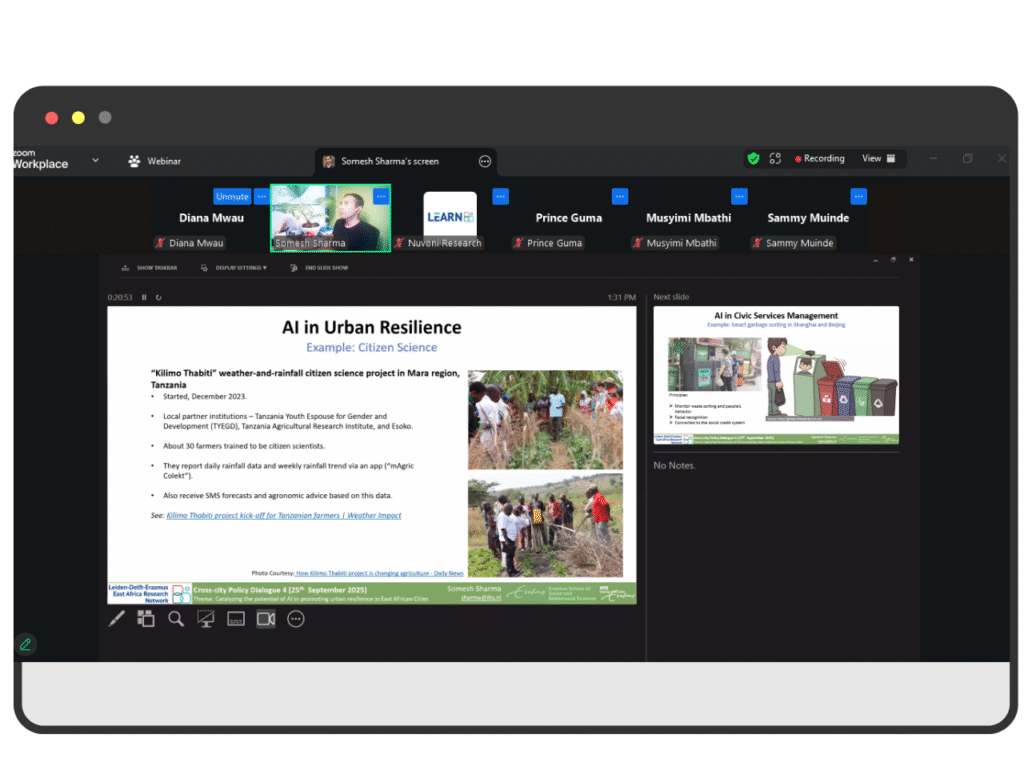Click the zoom magnifier in presenter view
The height and width of the screenshot is (770, 1024).
(x=176, y=619)
